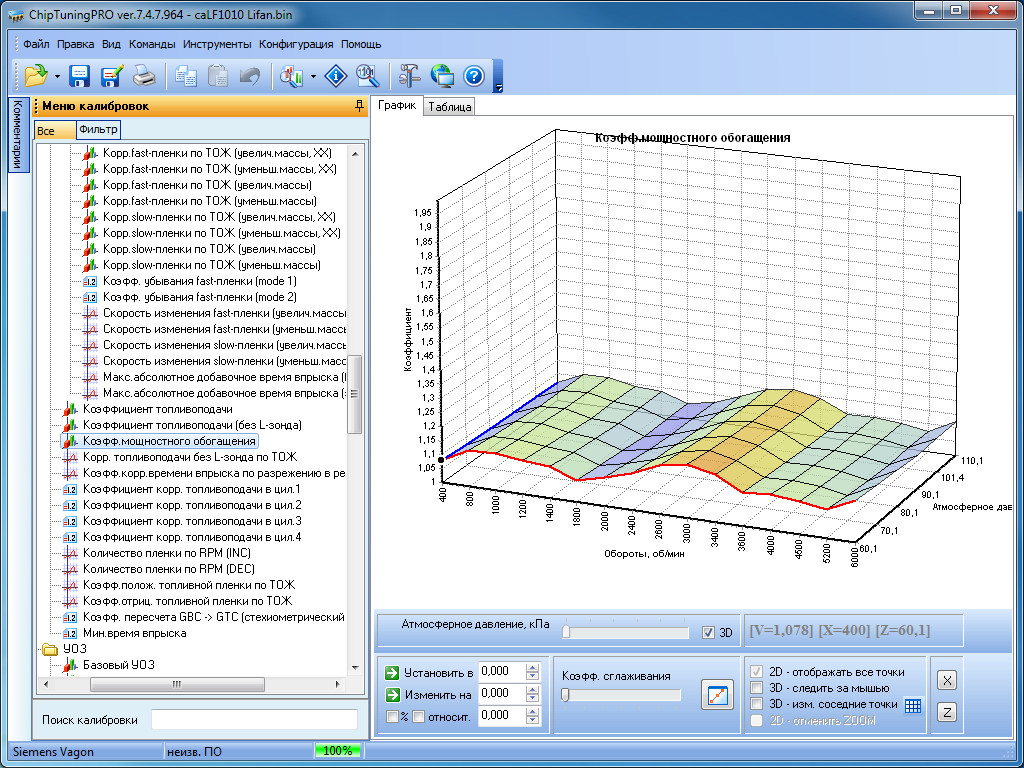The height and width of the screenshot is (768, 1024).
Task: Open the dropdown arrow next to open folder icon
Action: (57, 76)
